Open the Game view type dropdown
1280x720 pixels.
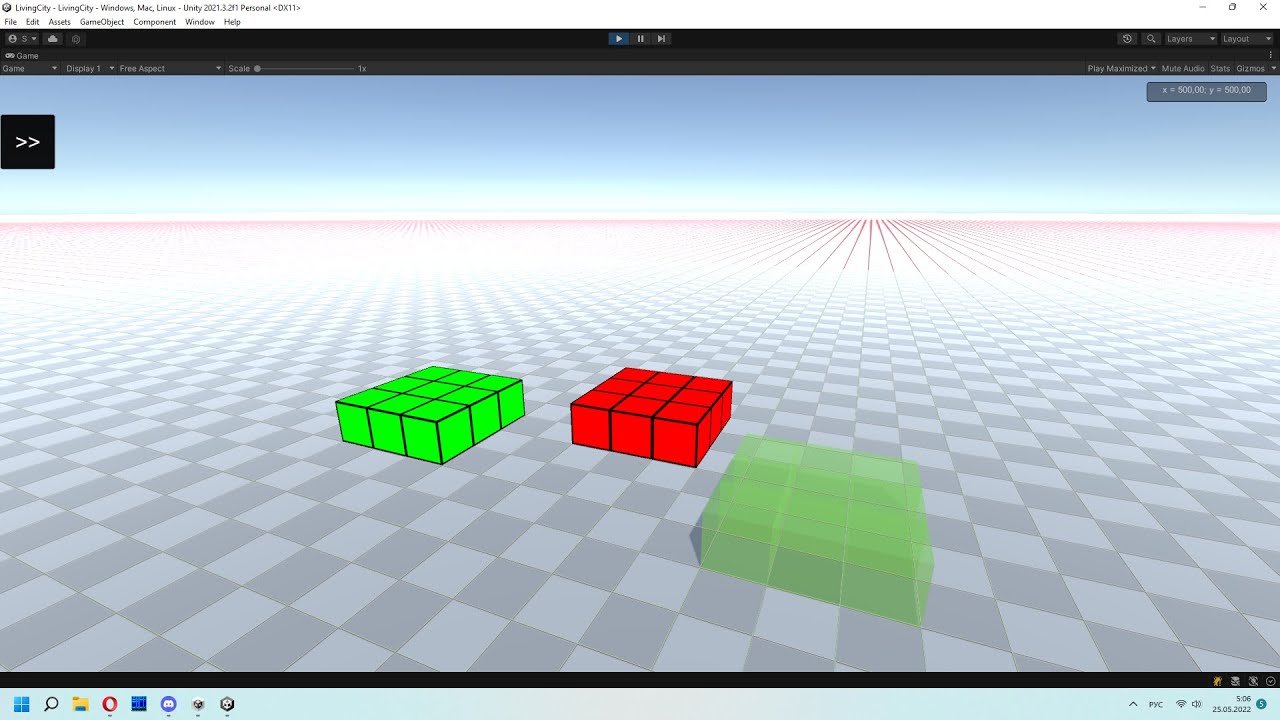coord(30,69)
